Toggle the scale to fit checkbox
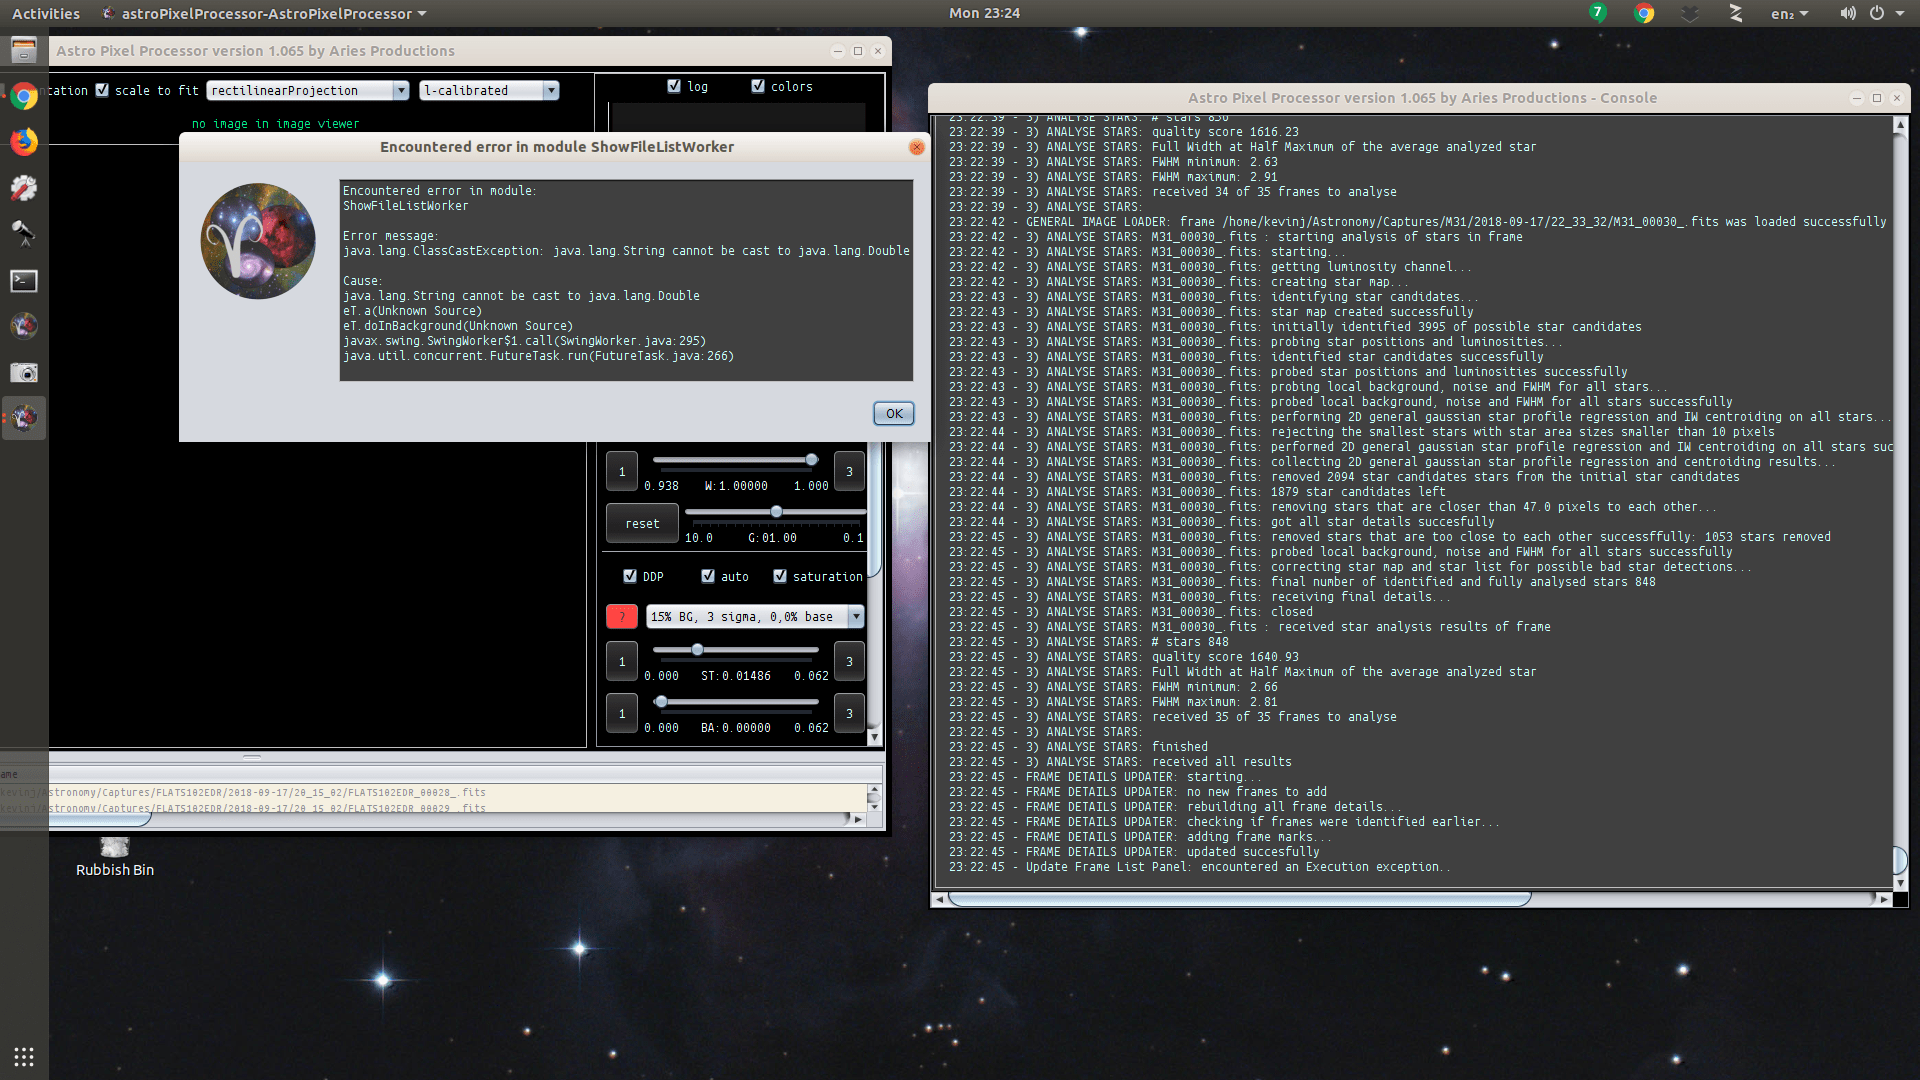Viewport: 1920px width, 1080px height. pyautogui.click(x=102, y=90)
